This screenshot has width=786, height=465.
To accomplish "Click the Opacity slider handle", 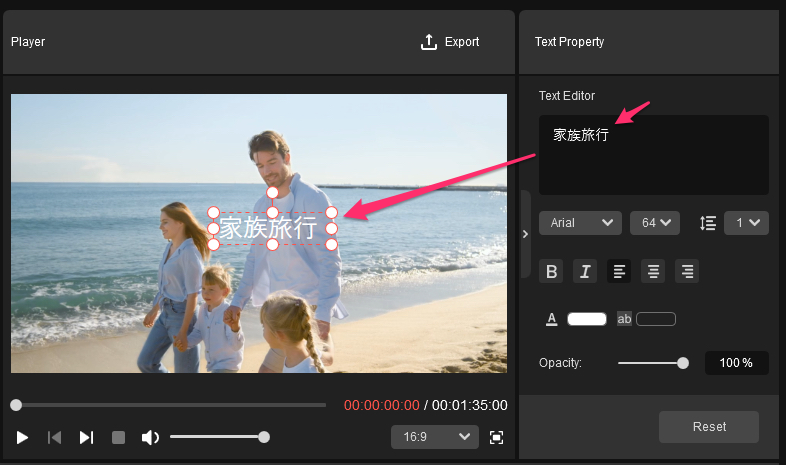I will tap(683, 363).
